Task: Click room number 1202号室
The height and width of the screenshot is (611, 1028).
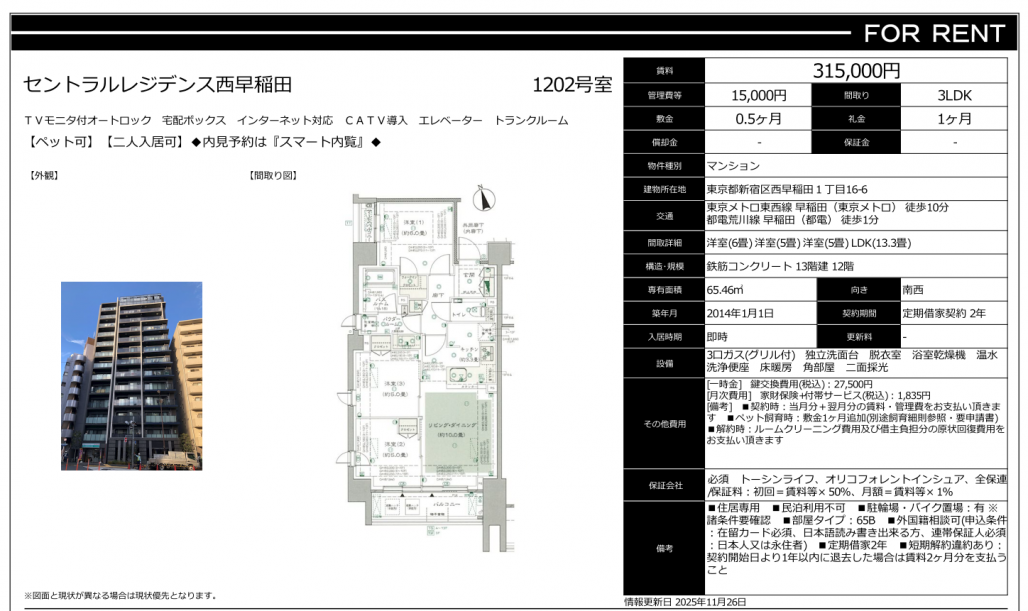Action: (571, 85)
